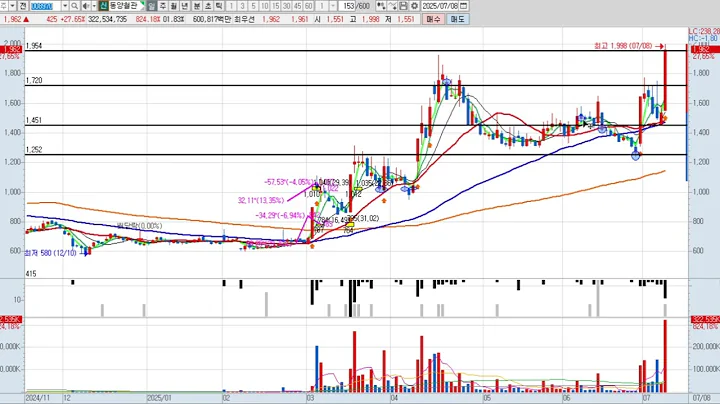
Task: Click the 최저 580 (12/10) low label
Action: click(51, 253)
